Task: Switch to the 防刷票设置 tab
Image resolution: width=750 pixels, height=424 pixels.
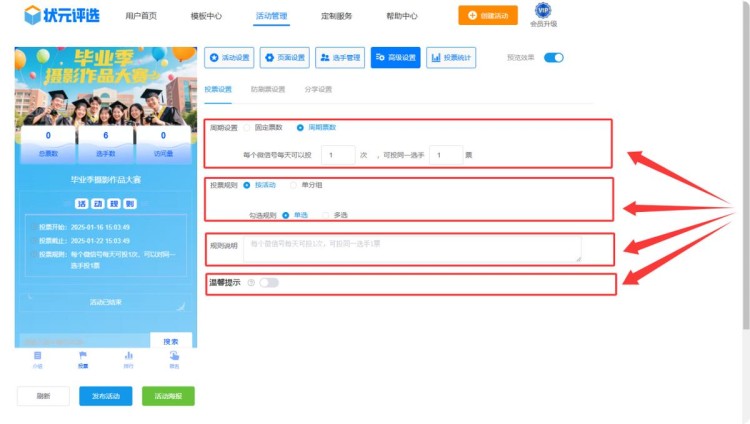Action: coord(267,89)
